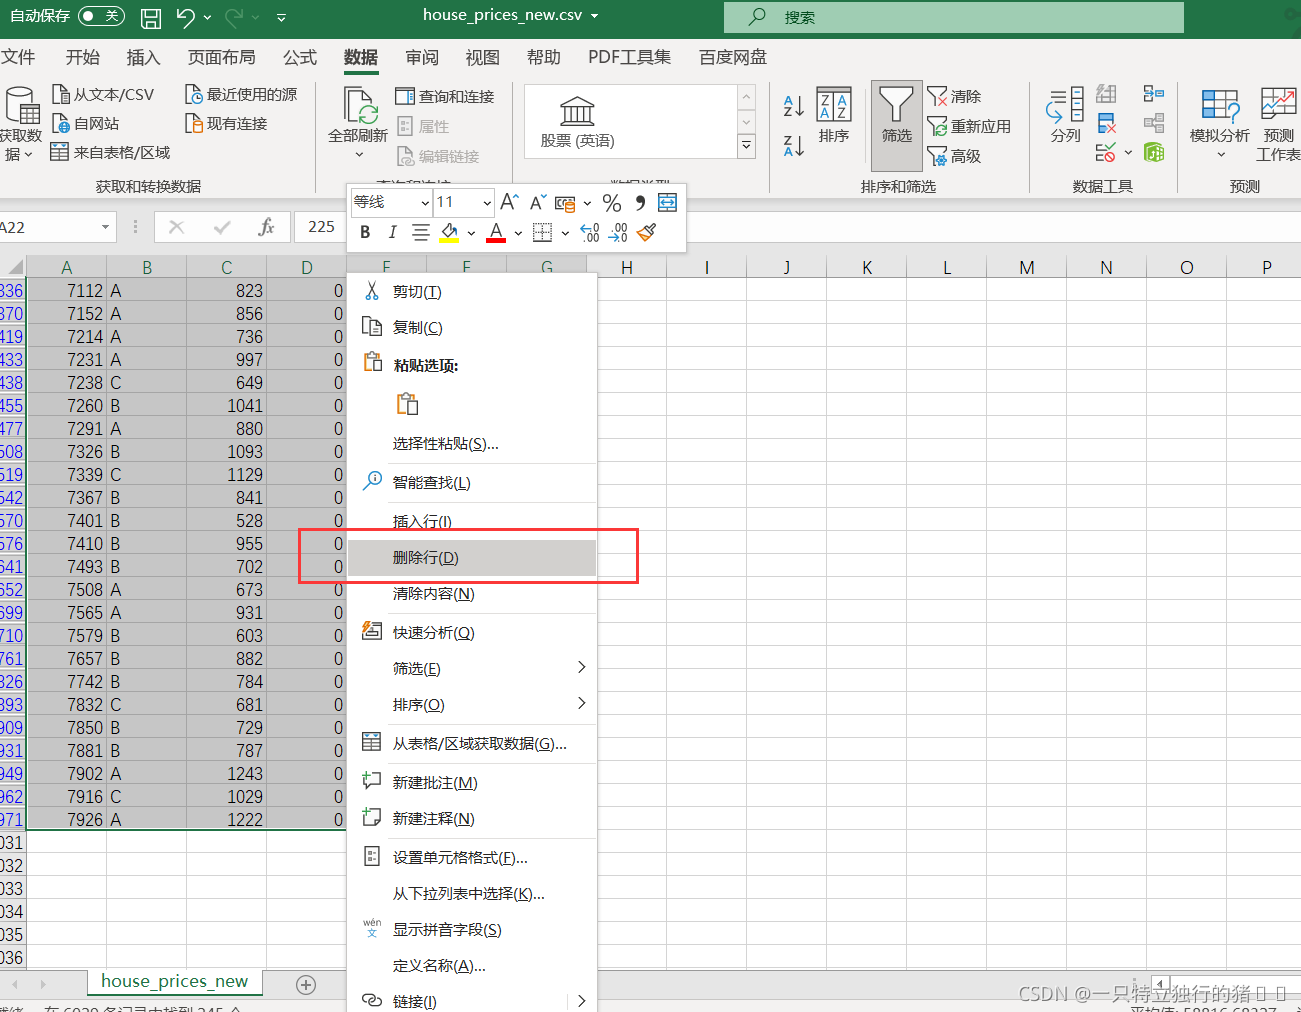Image resolution: width=1301 pixels, height=1012 pixels.
Task: Click the decrease font size icon
Action: pyautogui.click(x=537, y=202)
